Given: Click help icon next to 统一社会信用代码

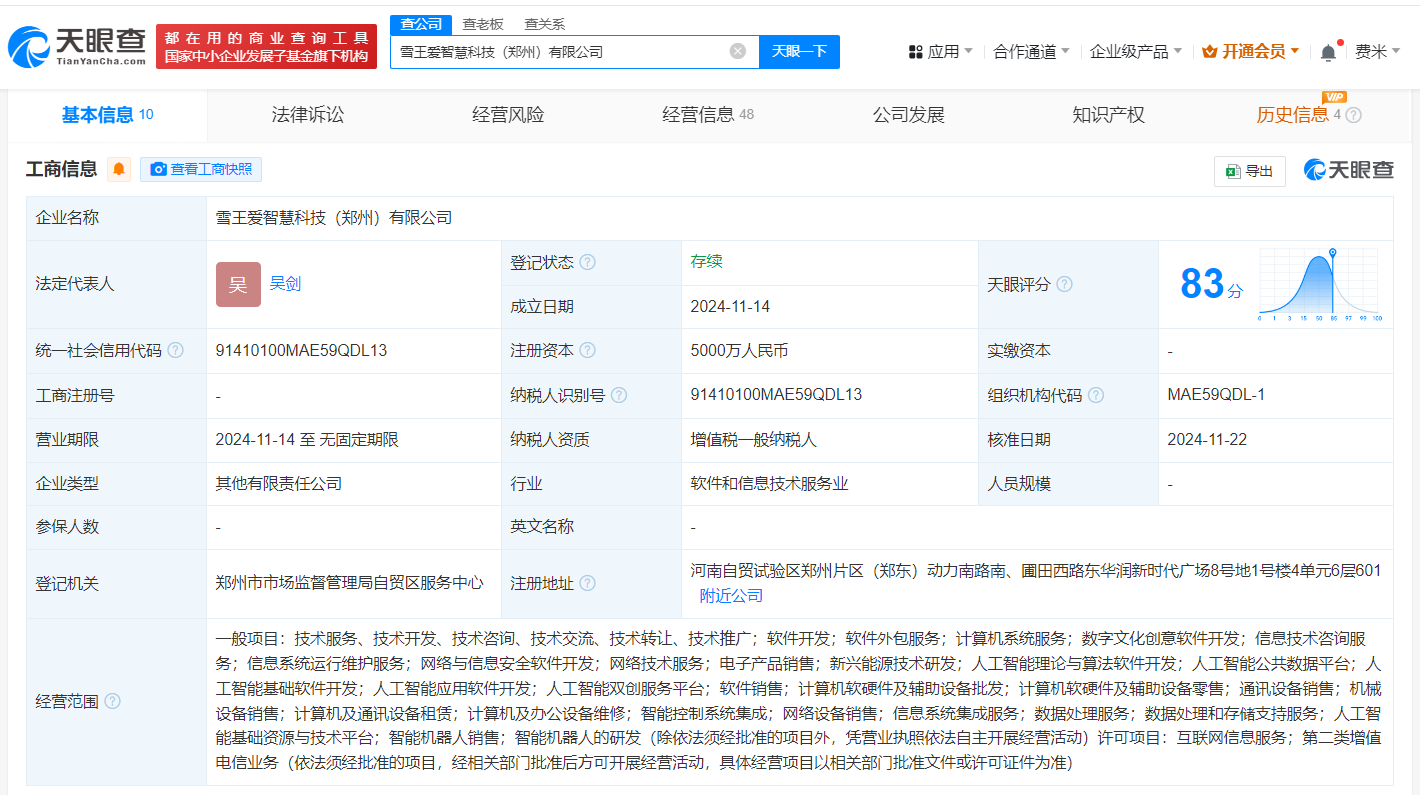Looking at the screenshot, I should (x=175, y=350).
